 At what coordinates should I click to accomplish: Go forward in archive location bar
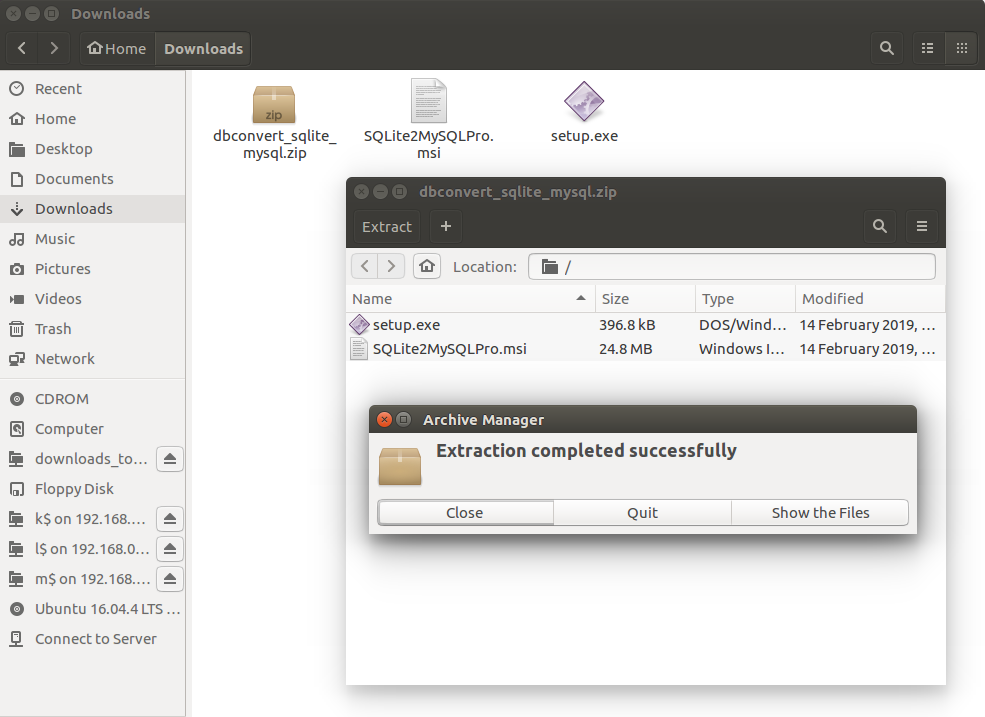click(x=391, y=266)
